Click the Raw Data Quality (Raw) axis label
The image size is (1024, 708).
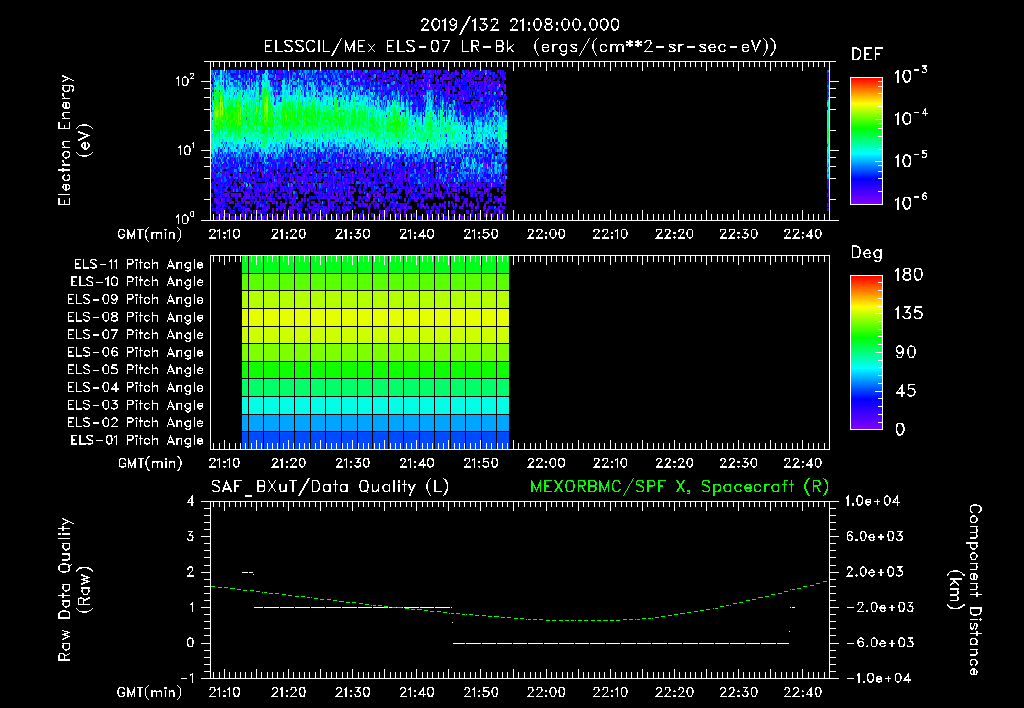click(74, 590)
